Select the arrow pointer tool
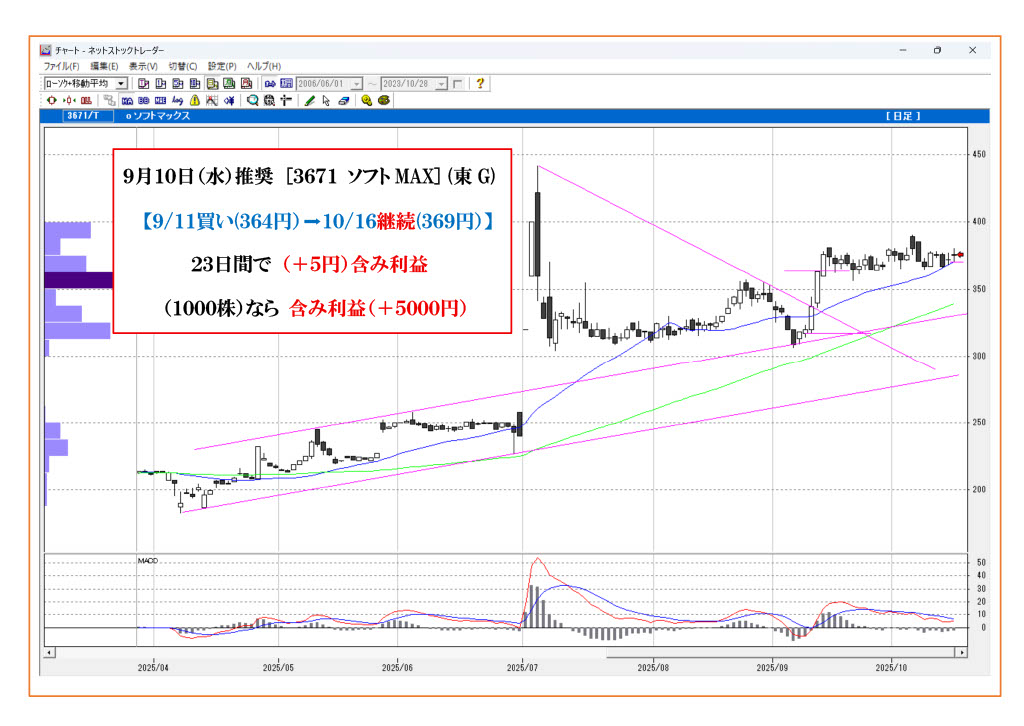This screenshot has height=726, width=1024. 326,101
